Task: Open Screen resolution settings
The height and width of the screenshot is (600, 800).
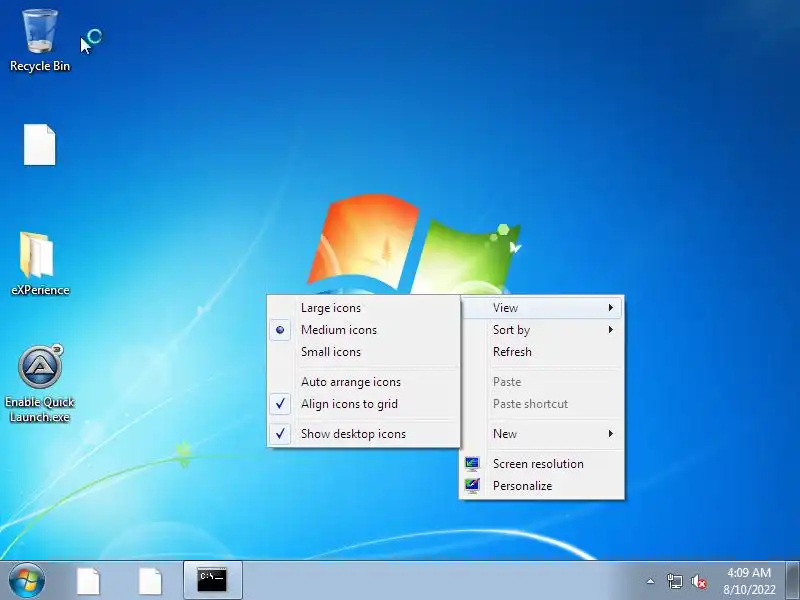Action: coord(542,464)
